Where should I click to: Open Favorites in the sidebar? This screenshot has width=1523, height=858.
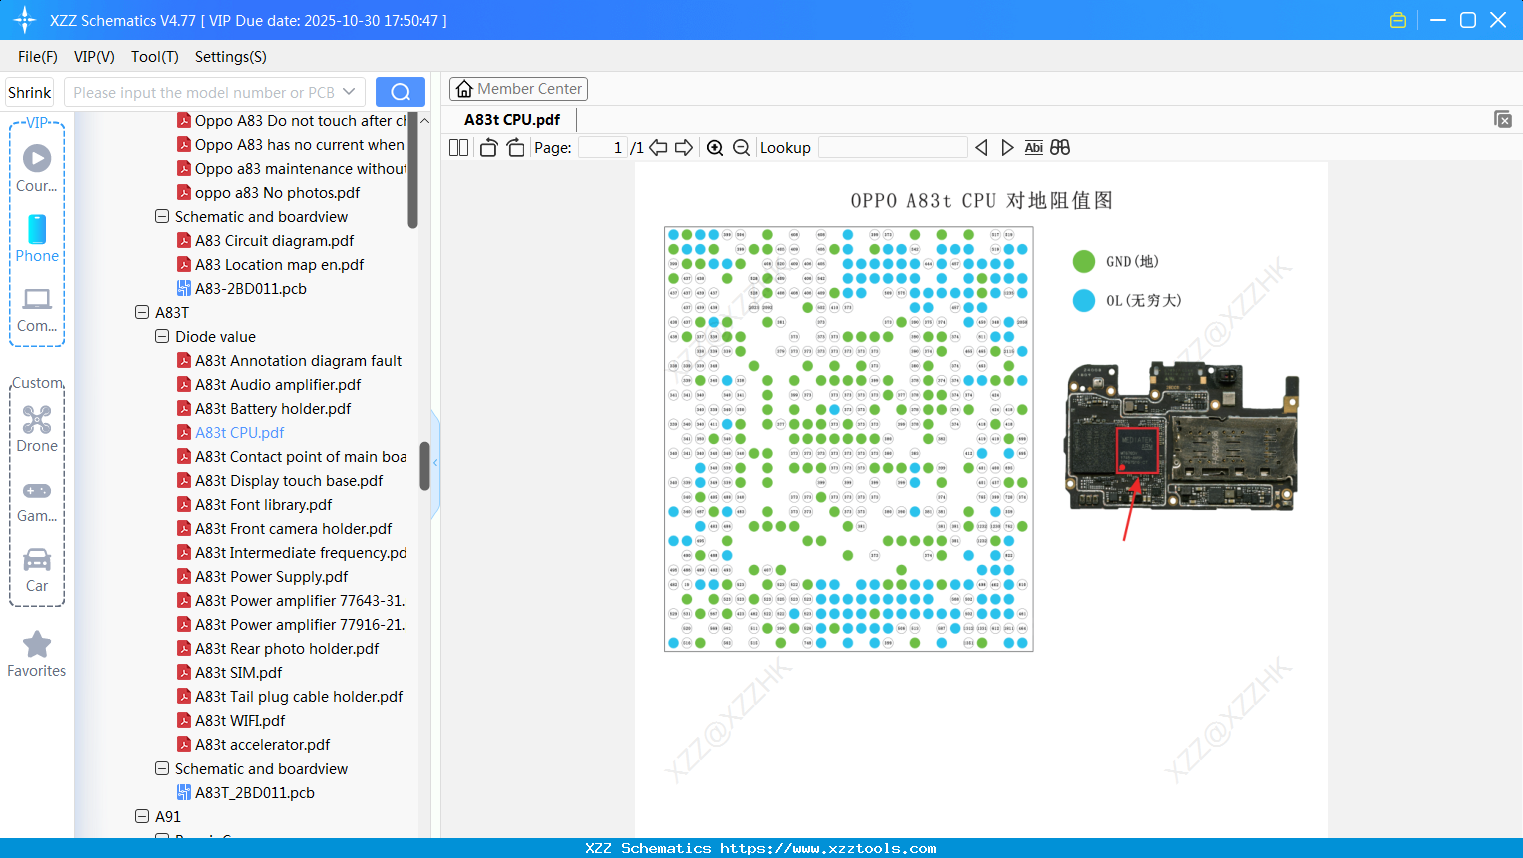pyautogui.click(x=37, y=655)
